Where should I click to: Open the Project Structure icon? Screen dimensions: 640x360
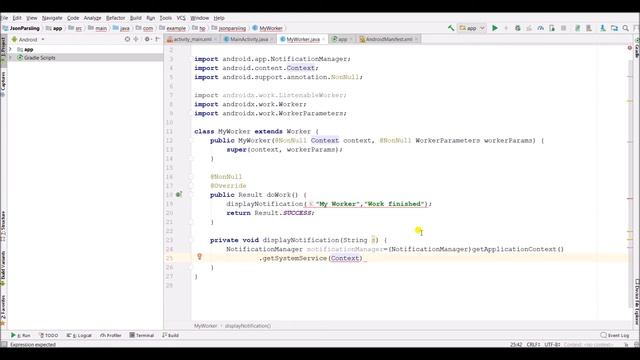[614, 28]
